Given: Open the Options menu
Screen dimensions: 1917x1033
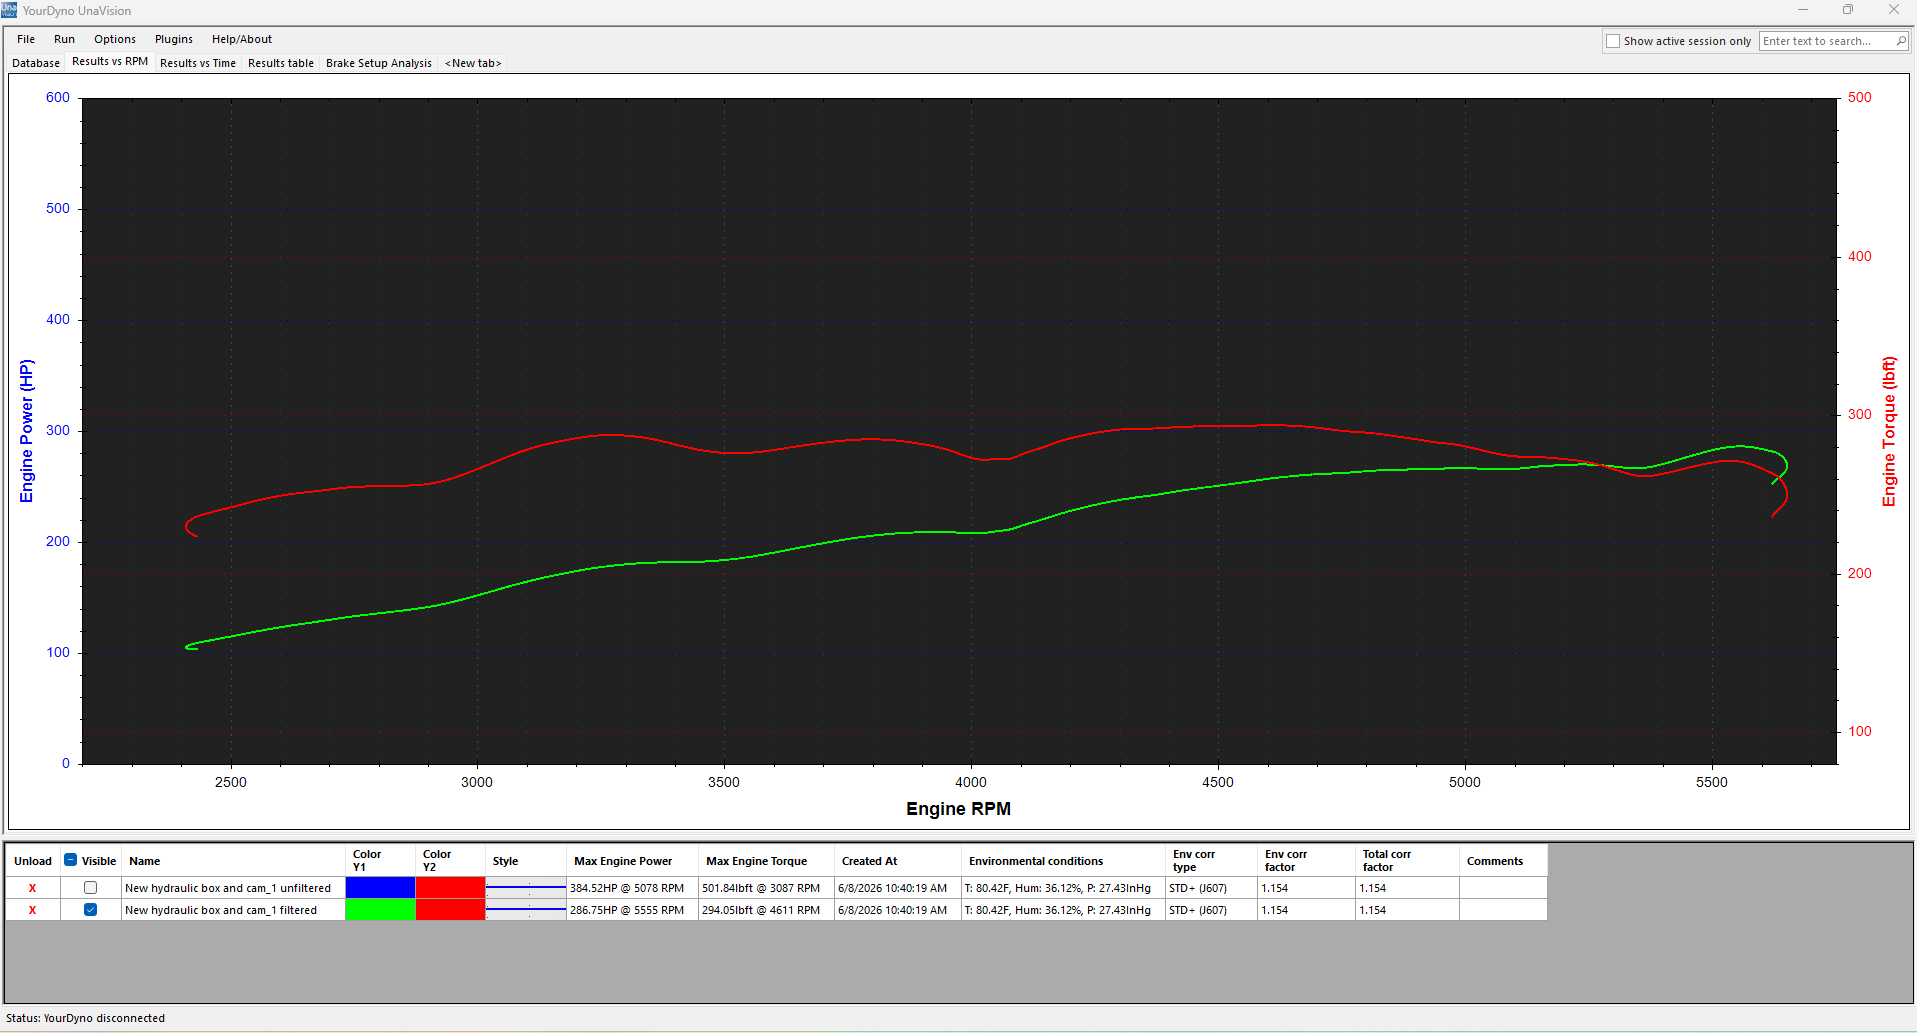Looking at the screenshot, I should tap(115, 39).
